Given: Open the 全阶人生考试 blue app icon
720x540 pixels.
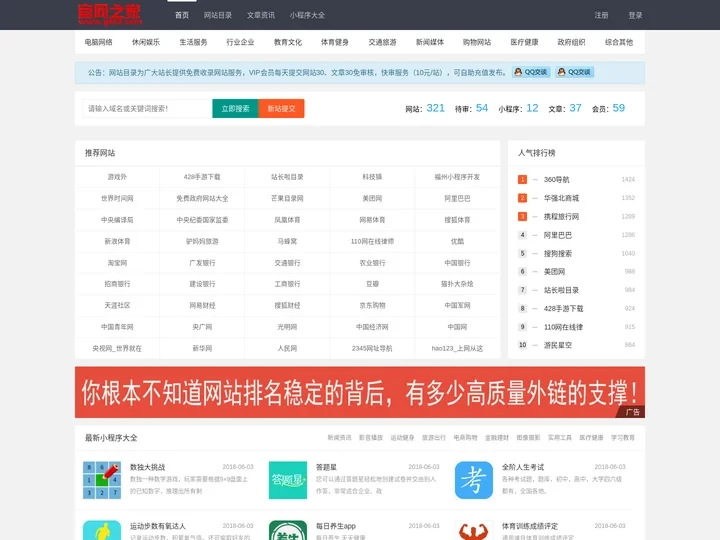Looking at the screenshot, I should pos(474,480).
